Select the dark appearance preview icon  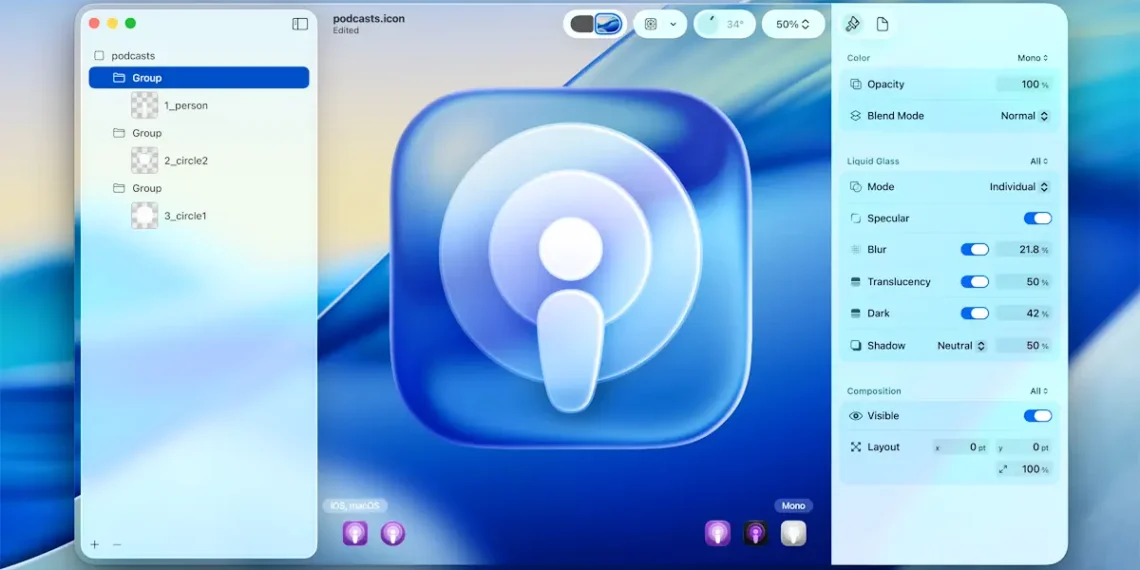(755, 534)
